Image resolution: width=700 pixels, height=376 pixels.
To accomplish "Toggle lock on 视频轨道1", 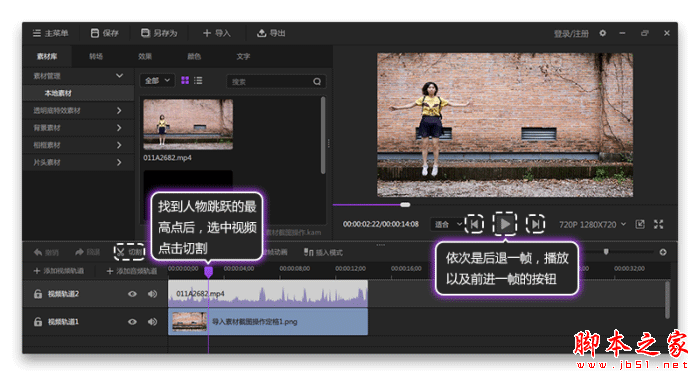I will (x=38, y=322).
